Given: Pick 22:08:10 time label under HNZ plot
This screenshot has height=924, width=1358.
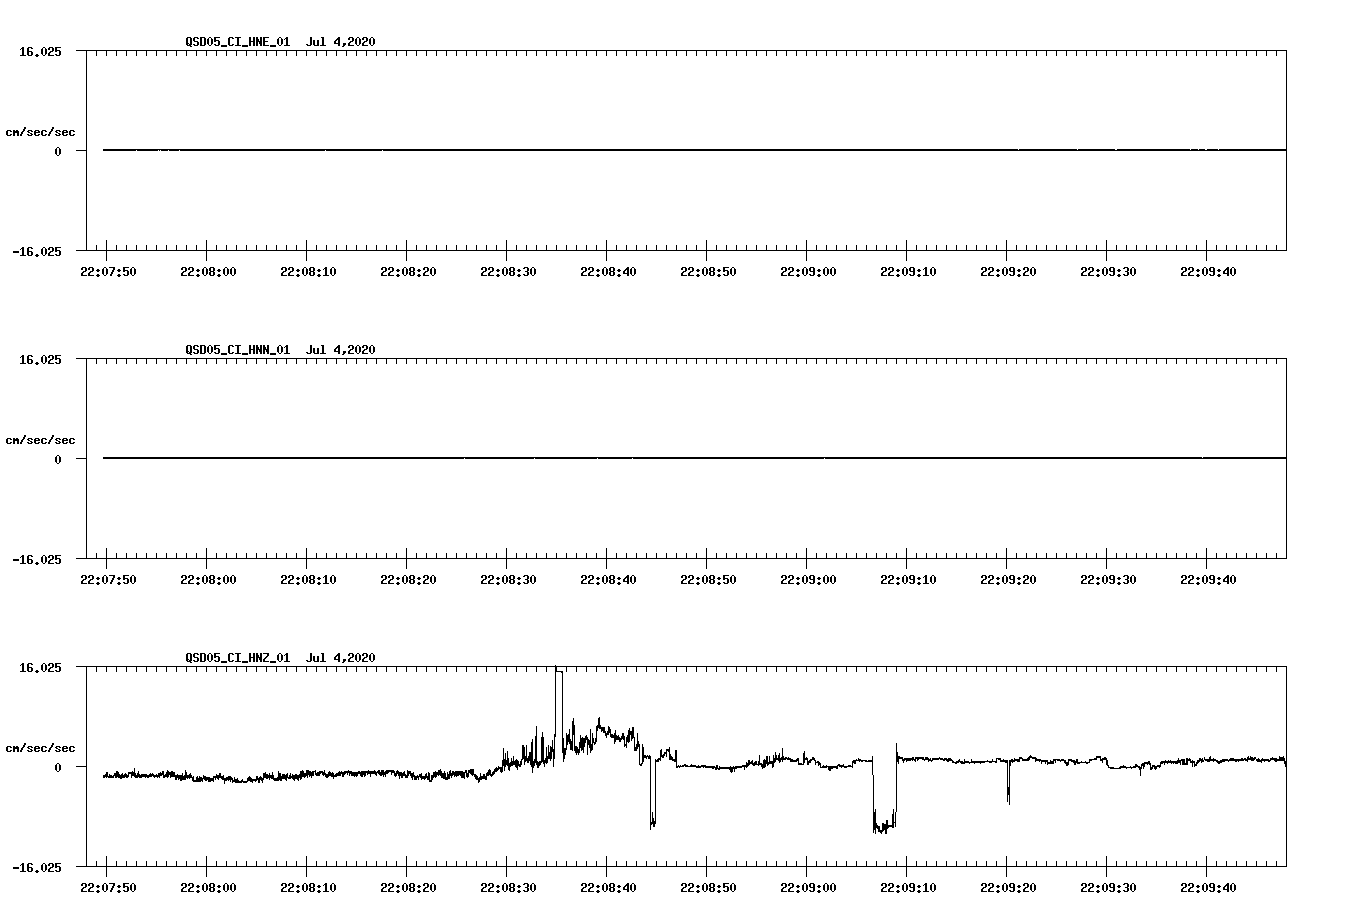Looking at the screenshot, I should [308, 887].
